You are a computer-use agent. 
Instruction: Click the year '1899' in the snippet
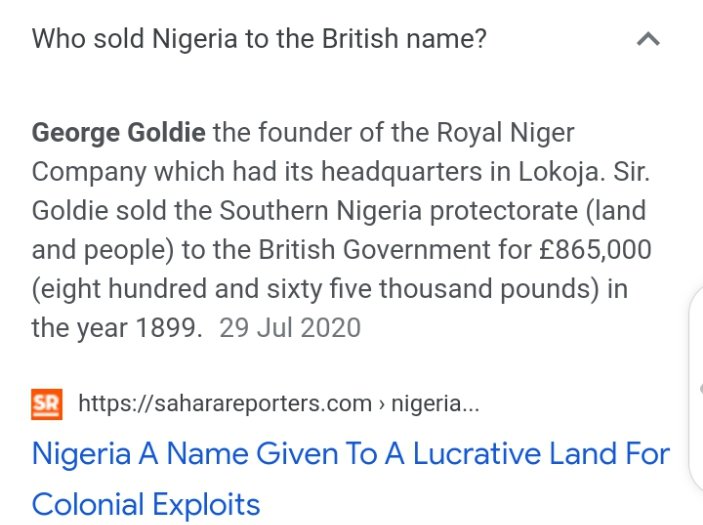(166, 328)
